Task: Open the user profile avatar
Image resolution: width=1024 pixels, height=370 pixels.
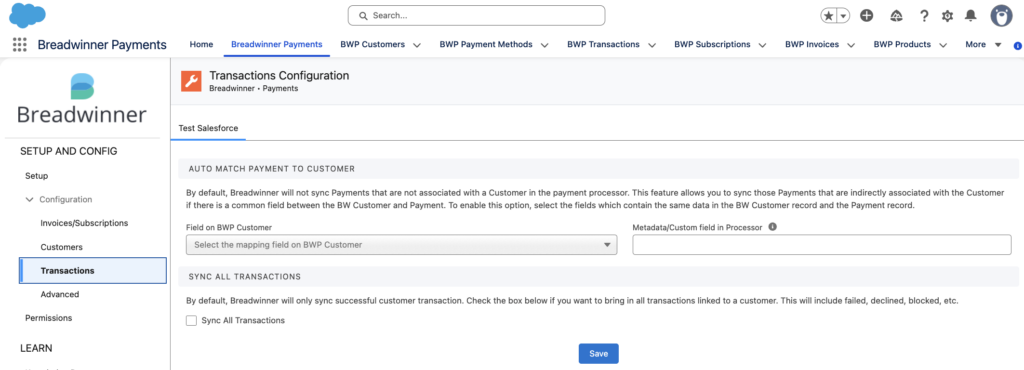Action: pos(1001,16)
